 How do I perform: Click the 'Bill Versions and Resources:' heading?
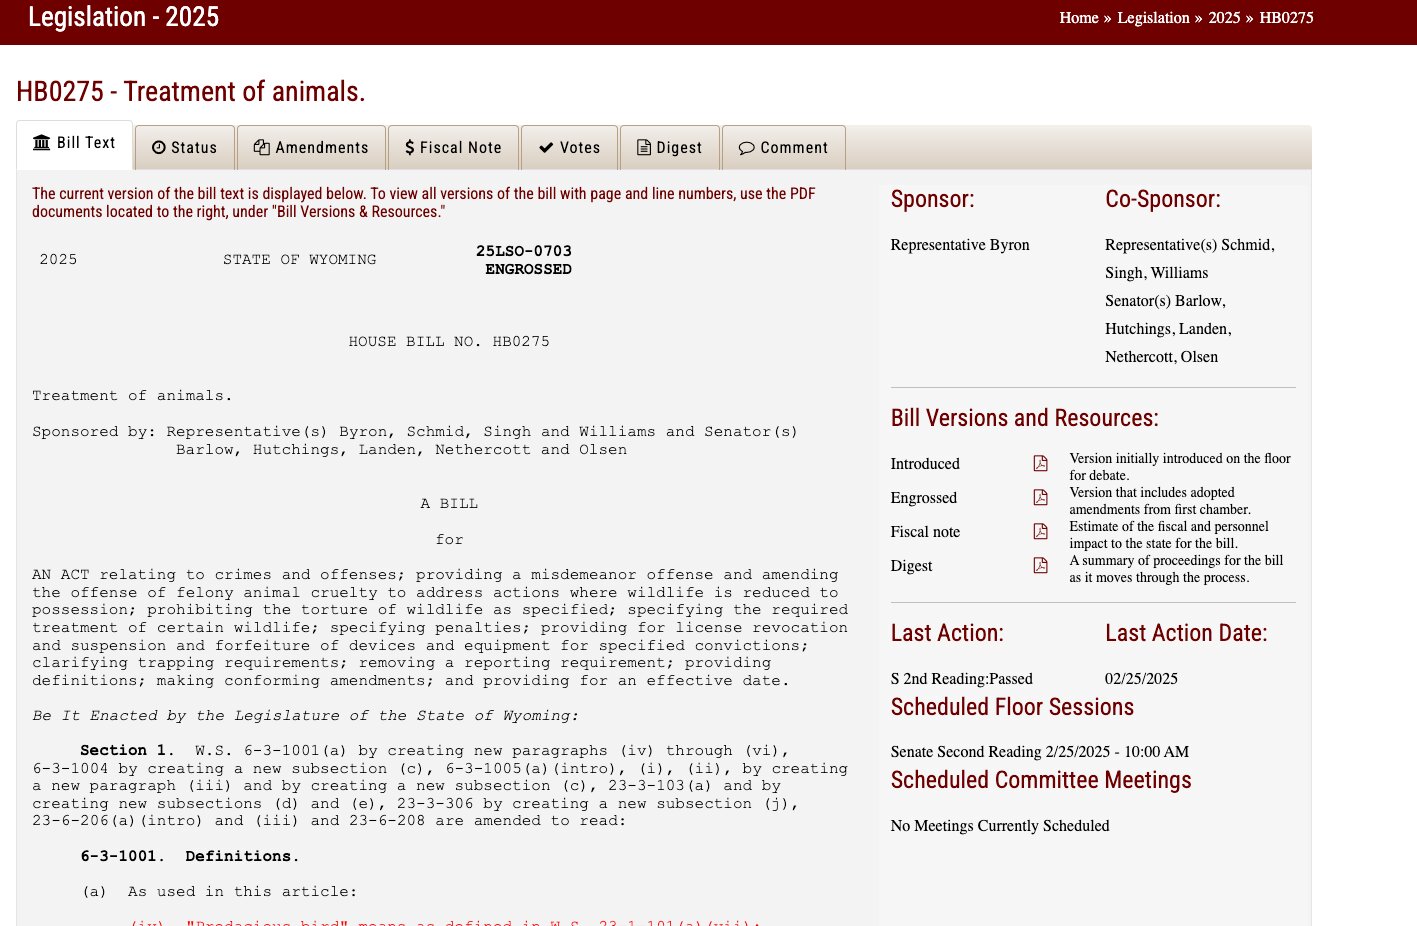pos(1025,418)
